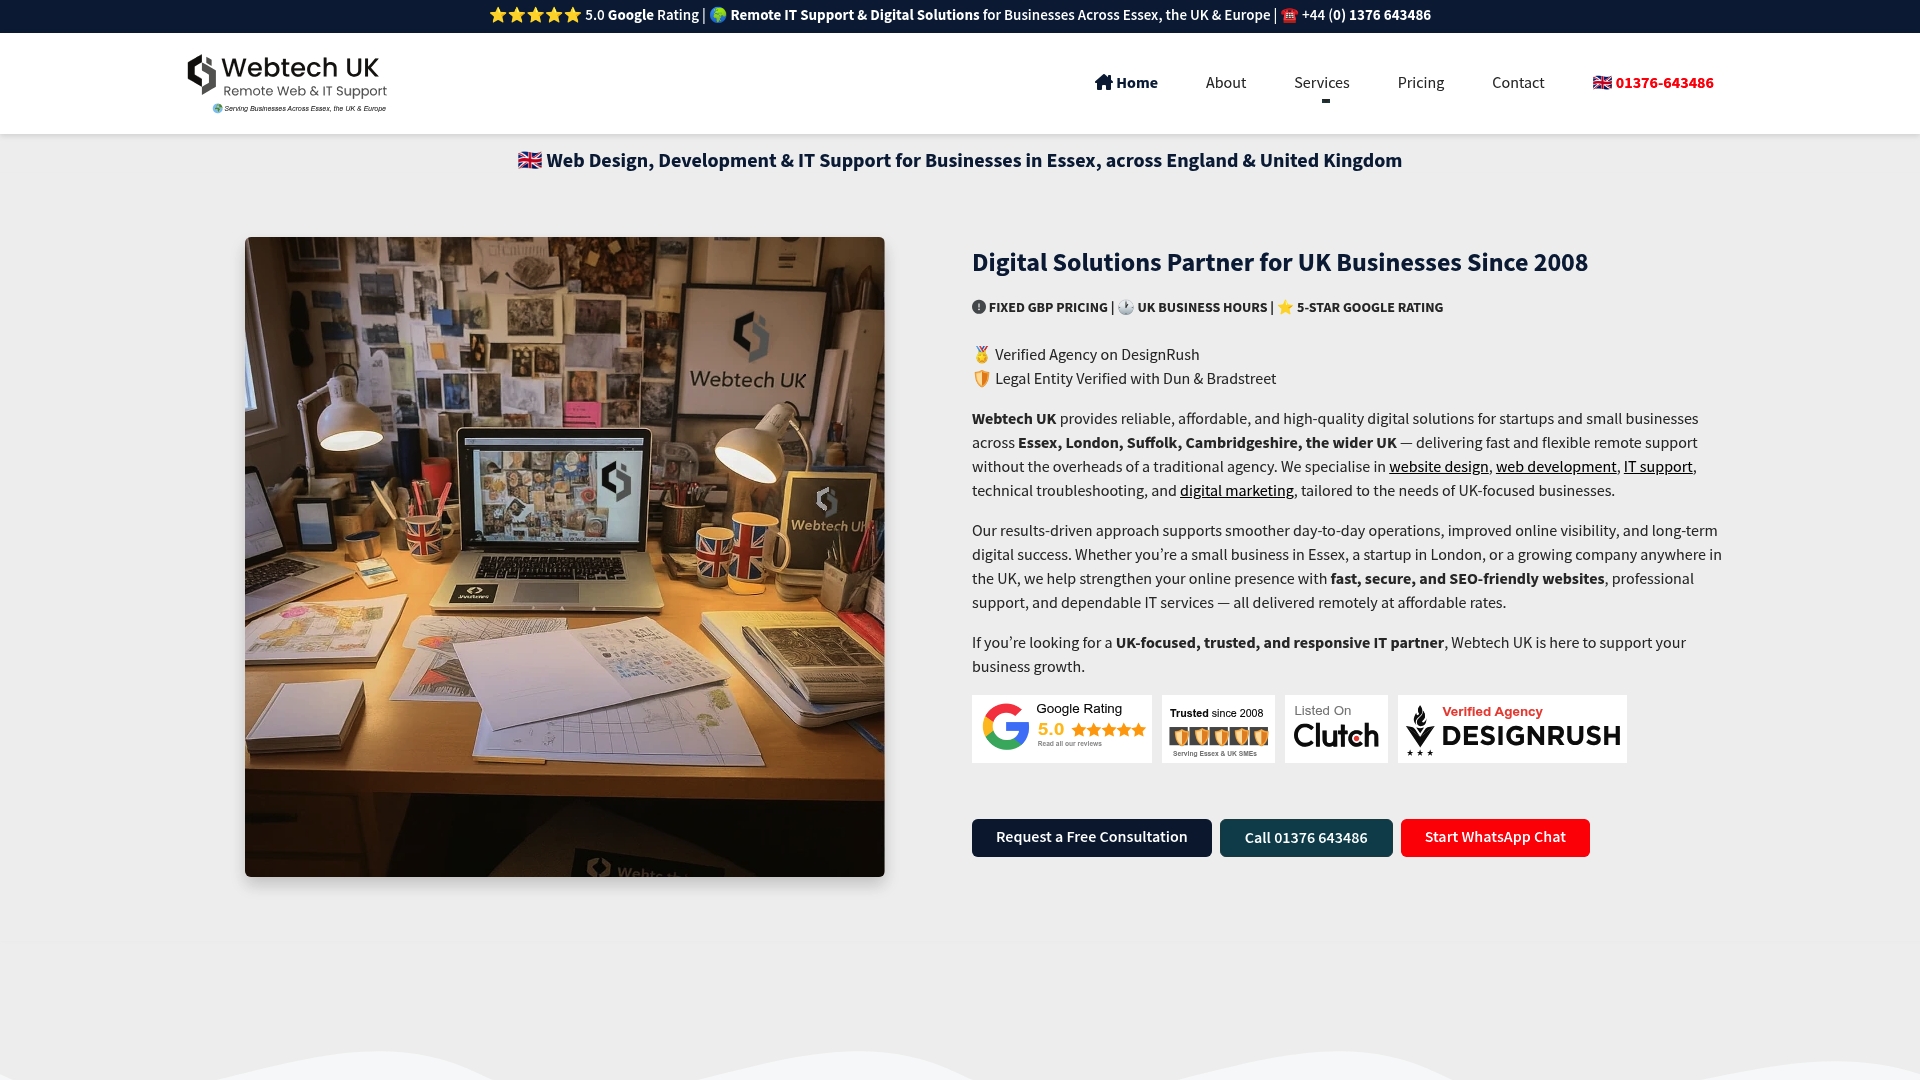Image resolution: width=1920 pixels, height=1080 pixels.
Task: Click the UK flag icon in the heading
Action: click(530, 160)
